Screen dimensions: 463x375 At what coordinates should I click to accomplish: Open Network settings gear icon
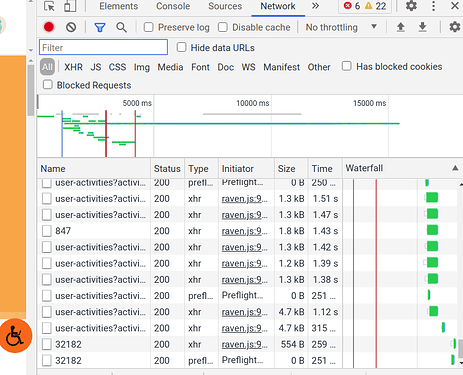click(x=455, y=27)
